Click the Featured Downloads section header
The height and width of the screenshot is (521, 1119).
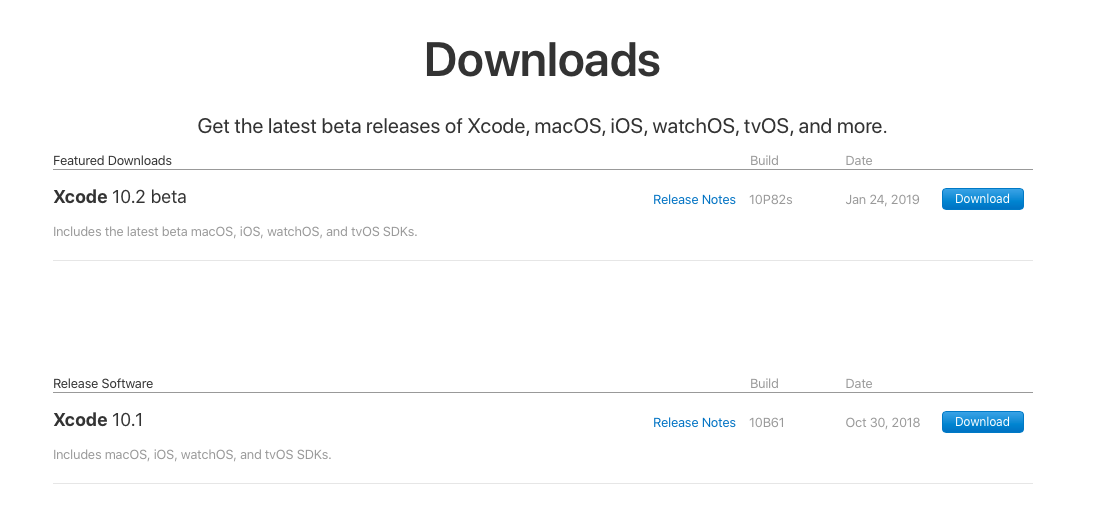[x=113, y=161]
